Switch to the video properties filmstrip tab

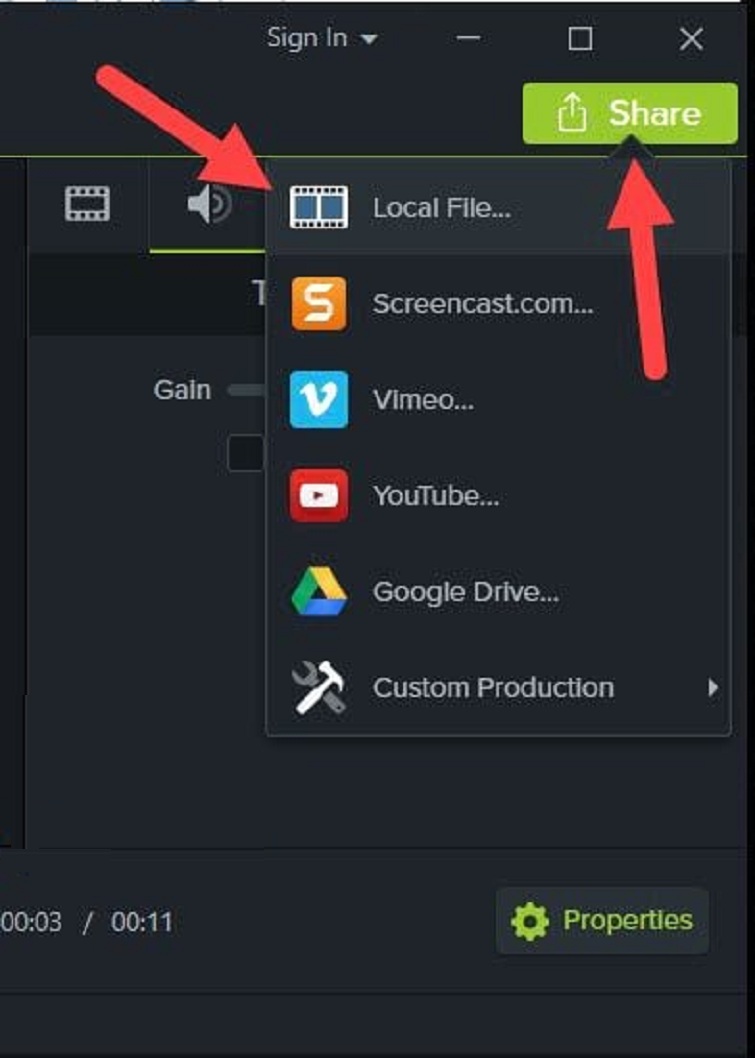click(87, 204)
